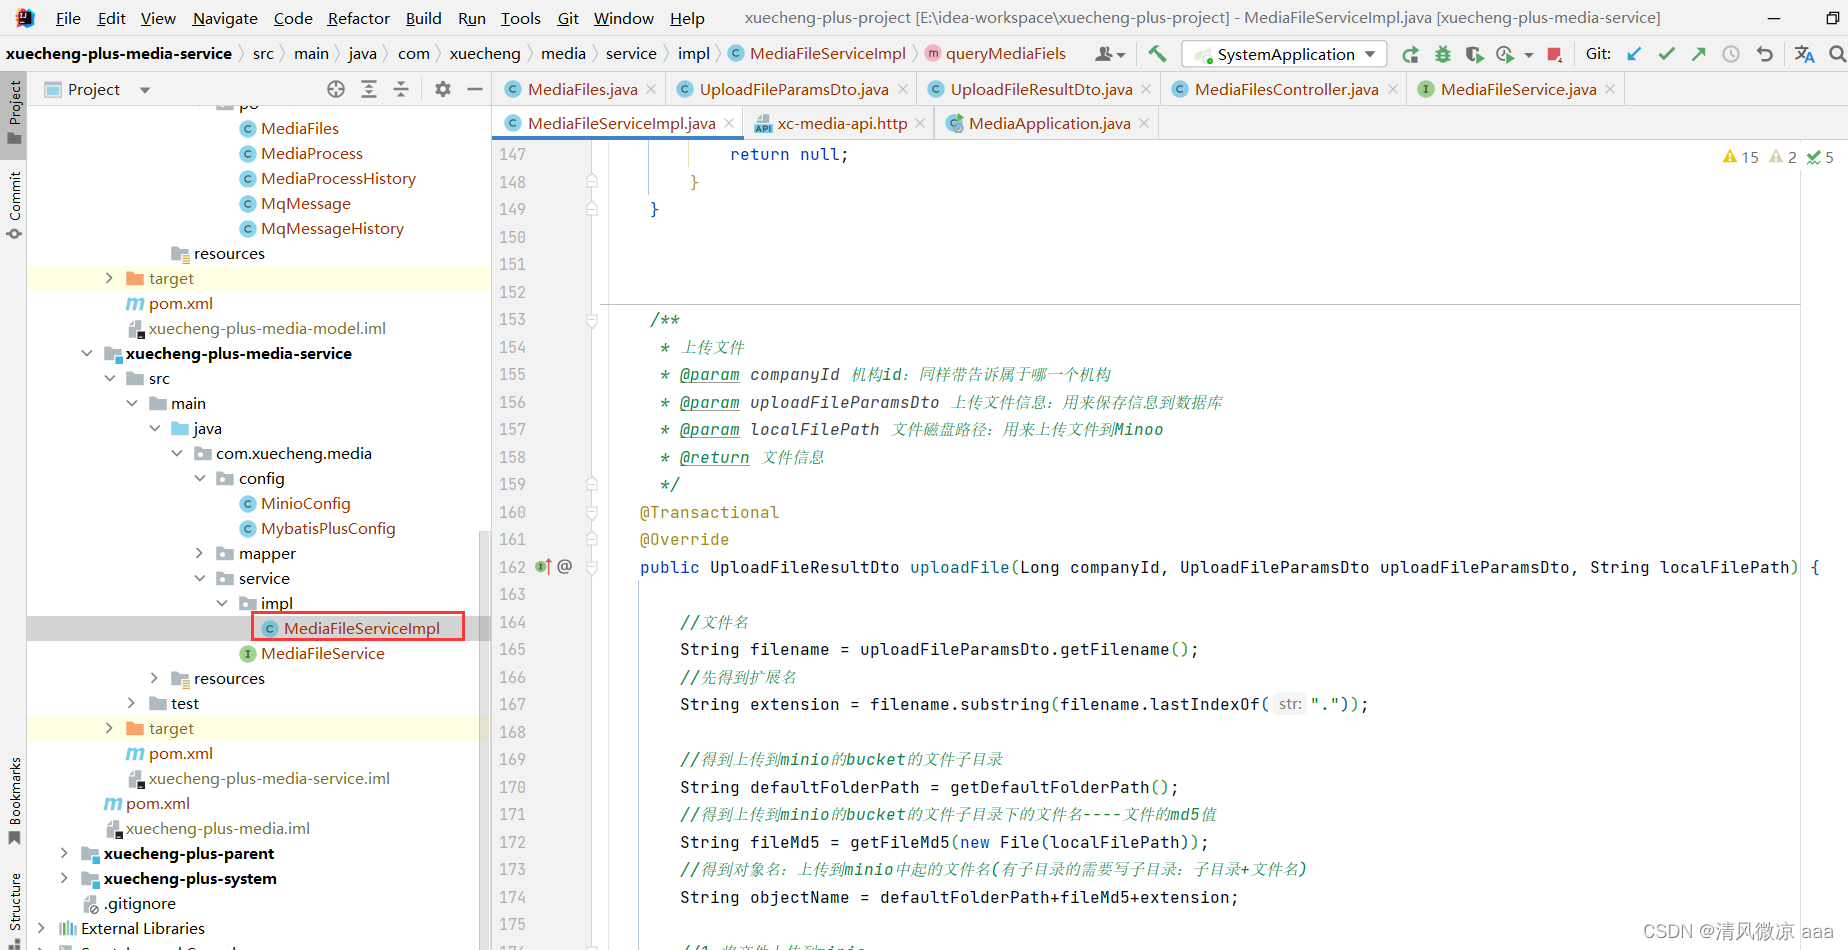Expand xuecheng-plus-system module
This screenshot has height=950, width=1848.
point(64,878)
